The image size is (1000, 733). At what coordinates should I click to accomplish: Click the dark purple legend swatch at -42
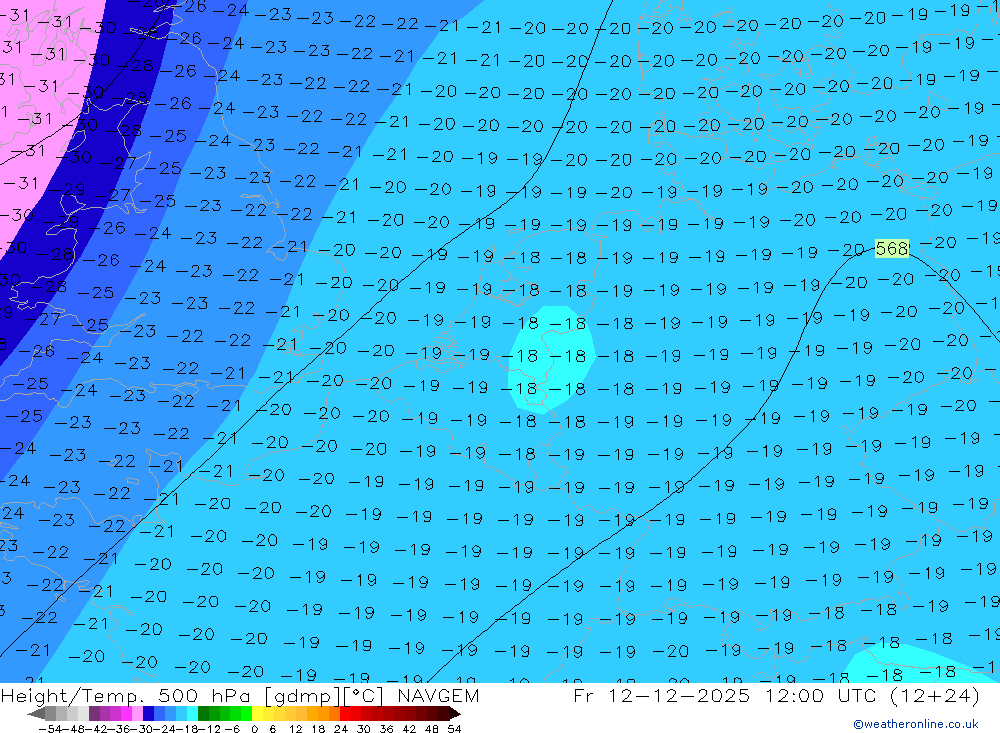(x=94, y=714)
